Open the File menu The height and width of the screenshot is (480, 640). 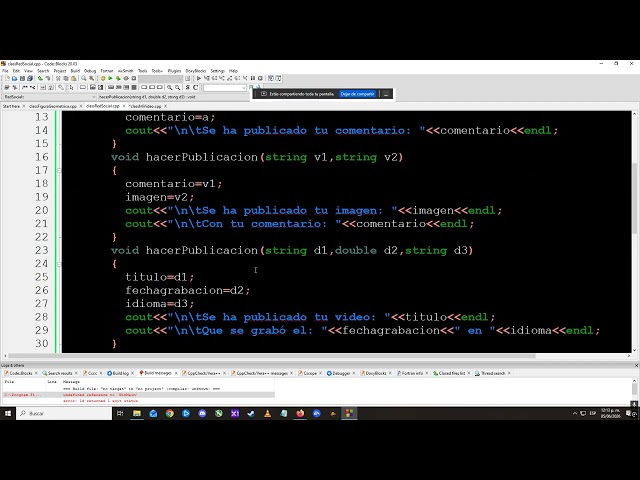pos(5,71)
